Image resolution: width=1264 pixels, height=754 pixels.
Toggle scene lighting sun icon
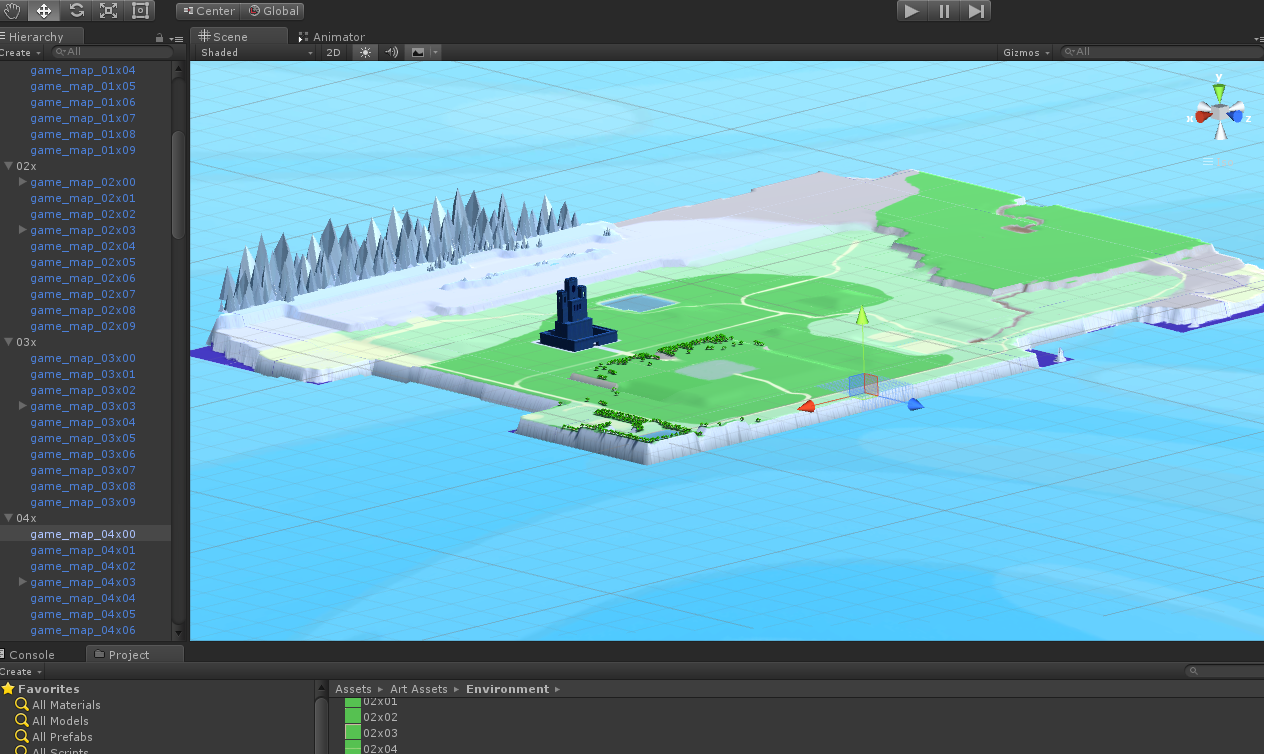tap(365, 52)
